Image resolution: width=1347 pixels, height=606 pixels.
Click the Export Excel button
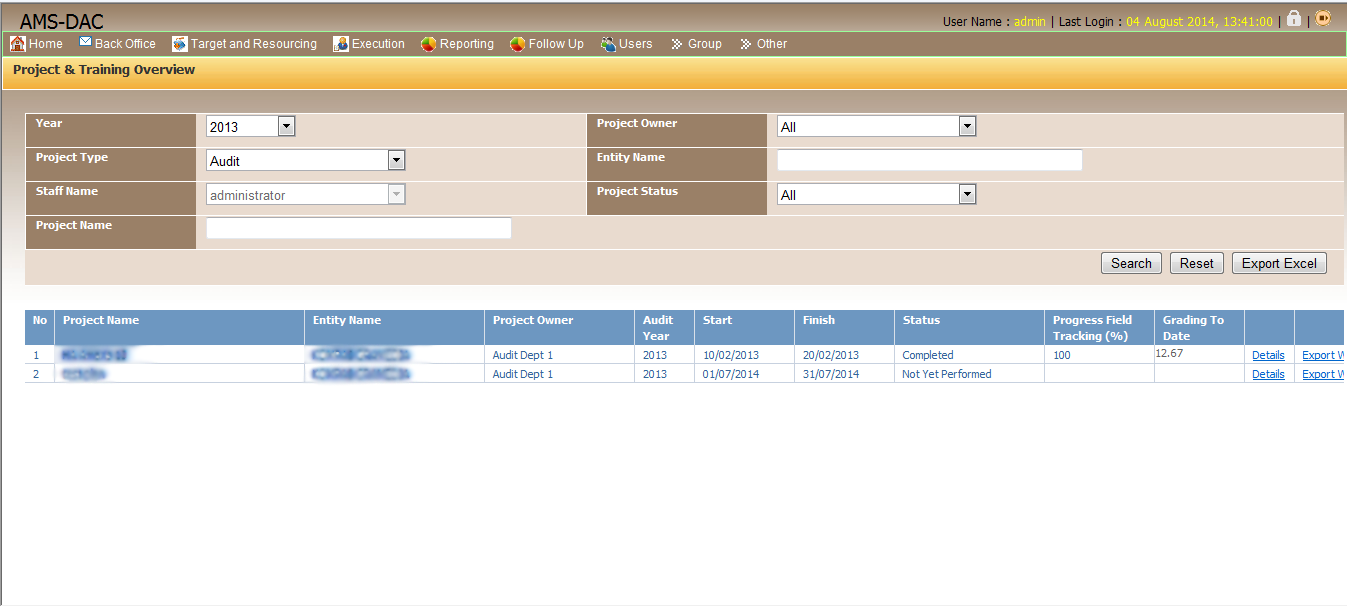click(1279, 263)
